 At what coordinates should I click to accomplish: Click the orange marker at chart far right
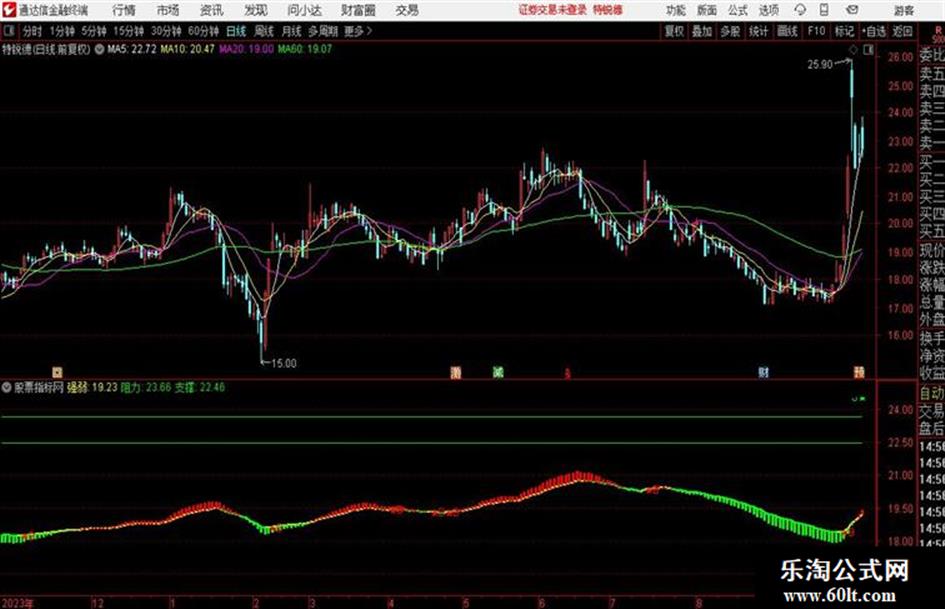pyautogui.click(x=859, y=372)
